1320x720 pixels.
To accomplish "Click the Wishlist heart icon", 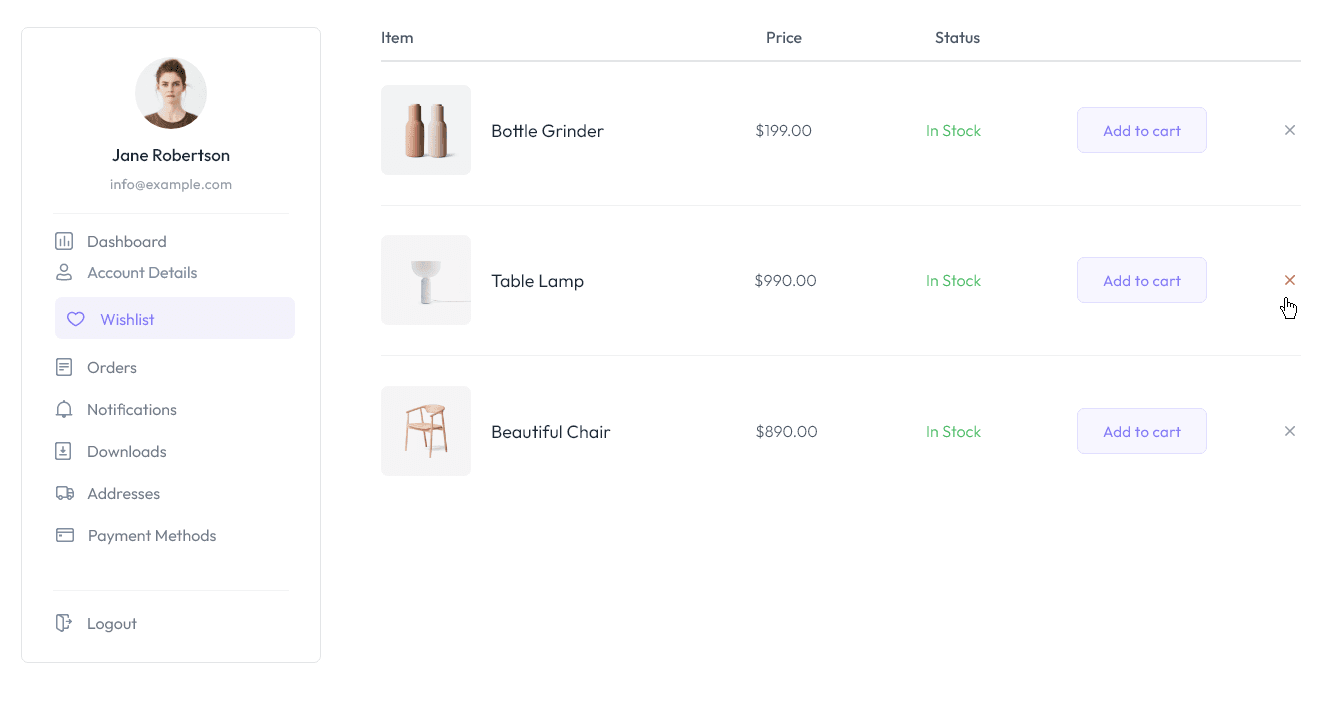I will coord(75,319).
